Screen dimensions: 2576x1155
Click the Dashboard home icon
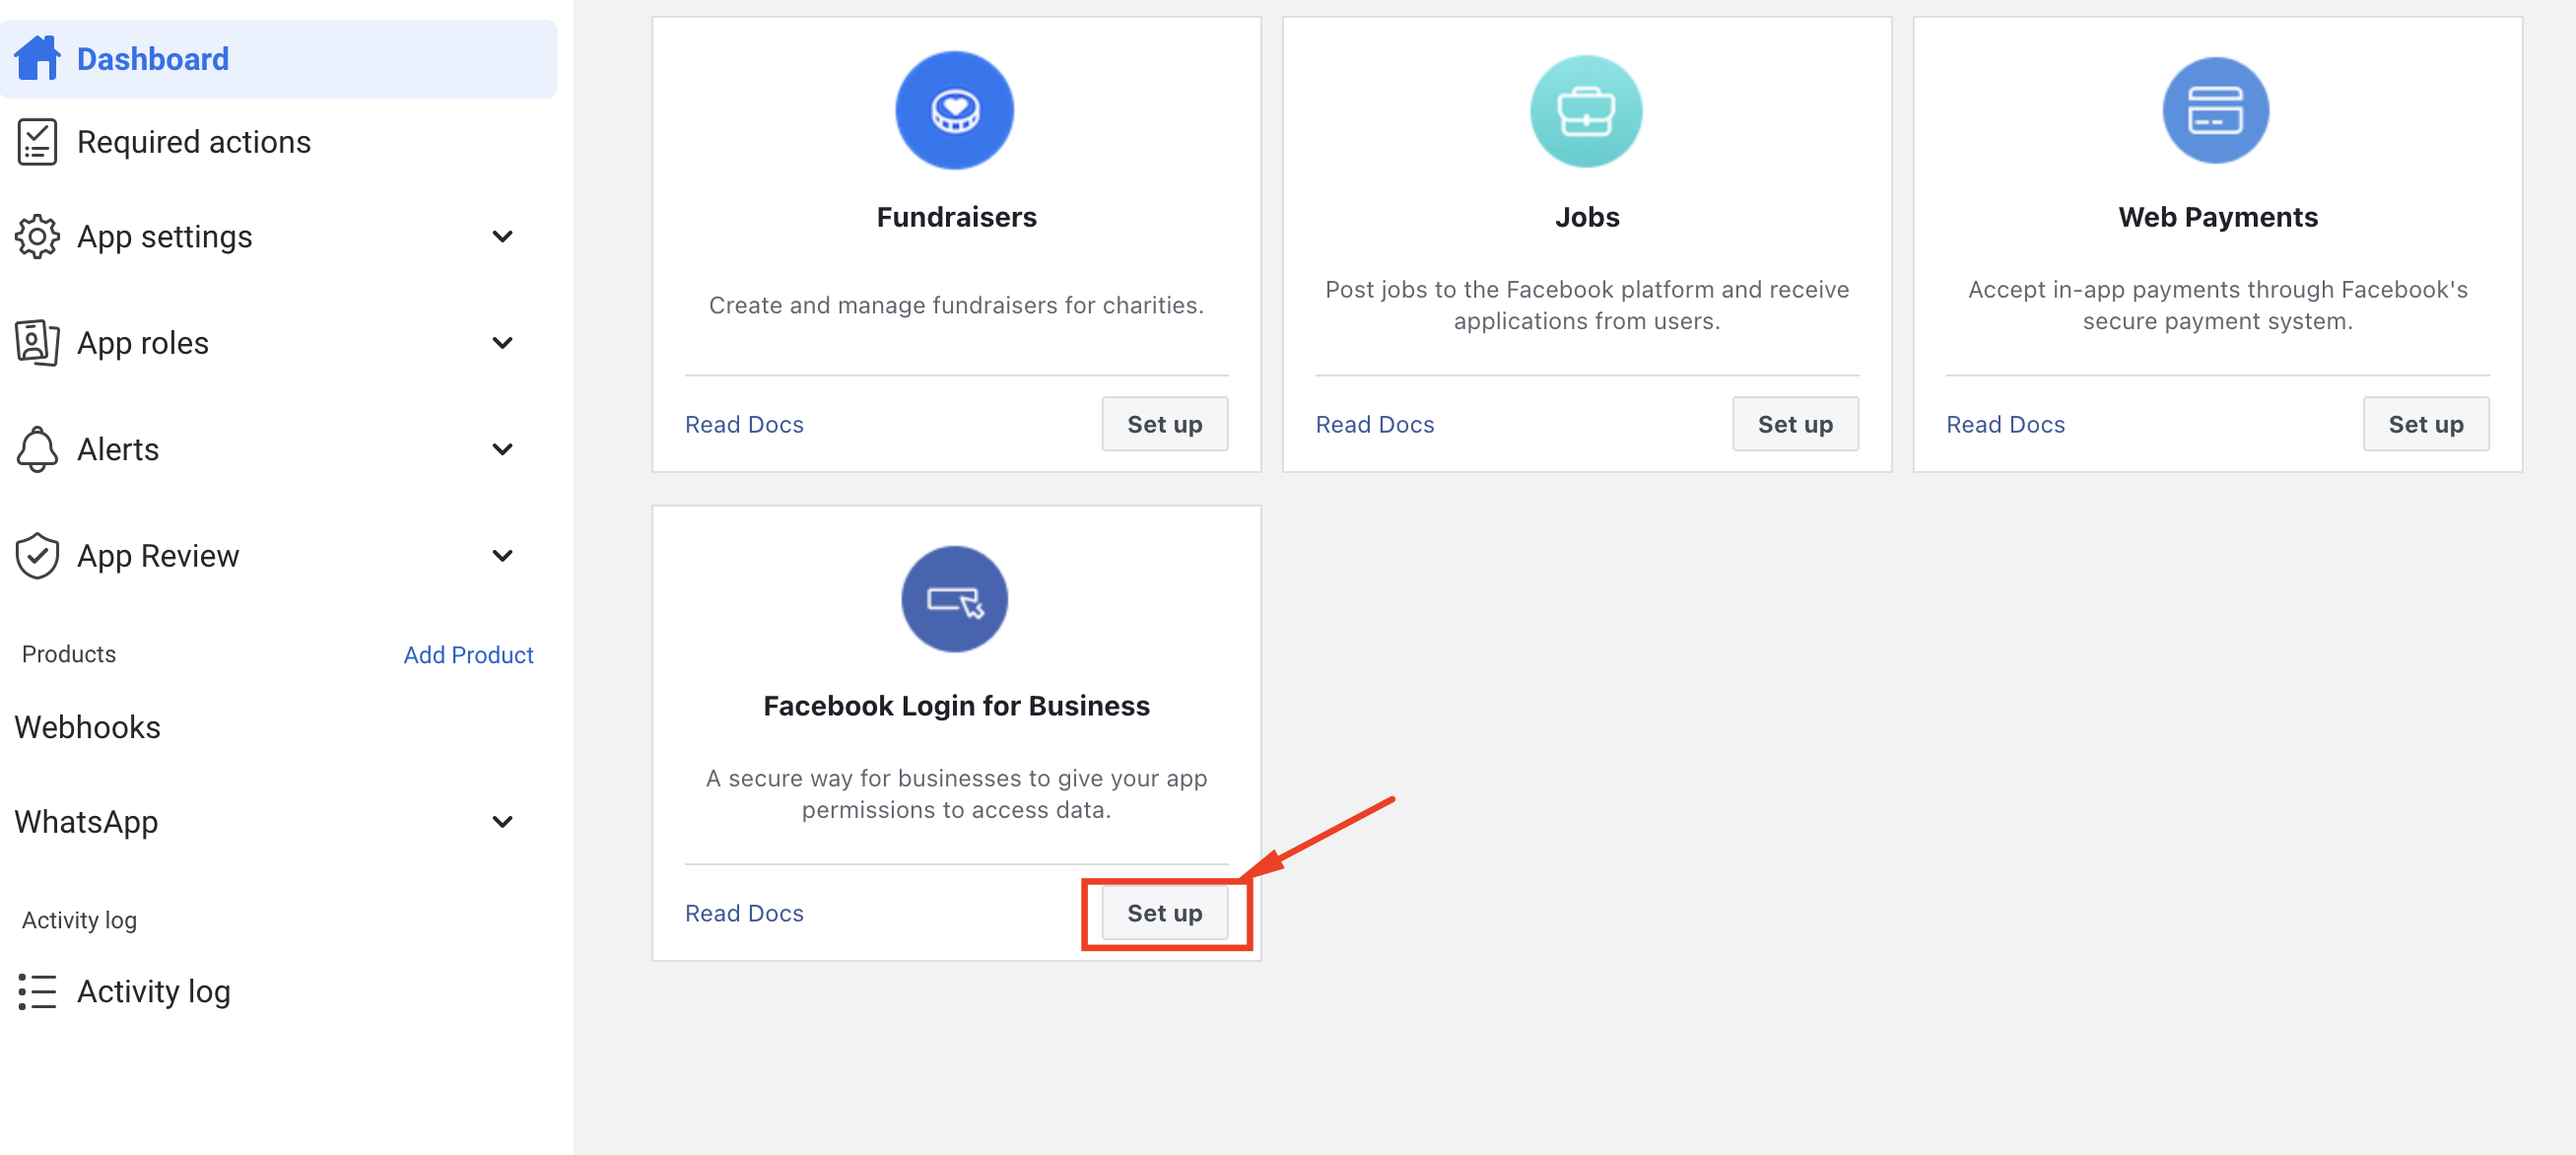[x=37, y=58]
